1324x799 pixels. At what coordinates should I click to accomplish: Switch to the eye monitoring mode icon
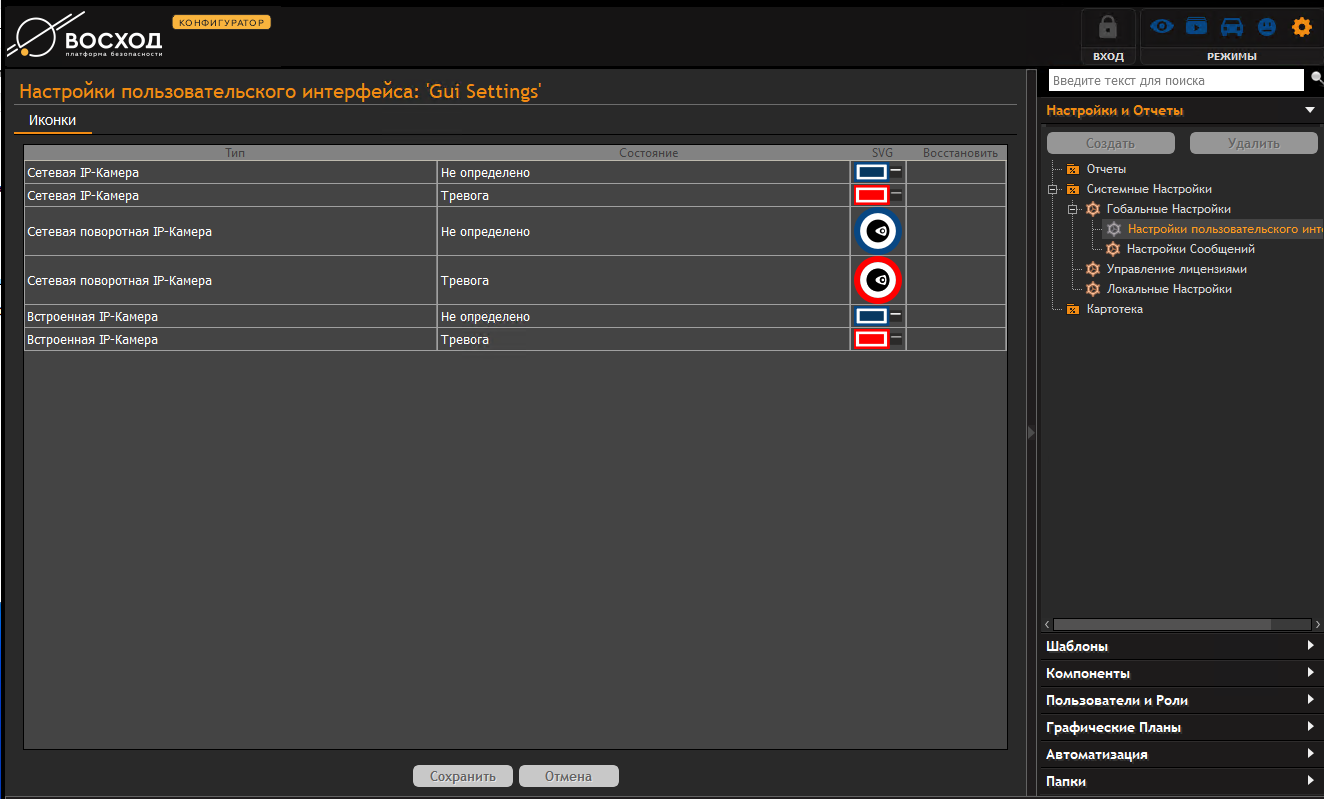(1161, 27)
